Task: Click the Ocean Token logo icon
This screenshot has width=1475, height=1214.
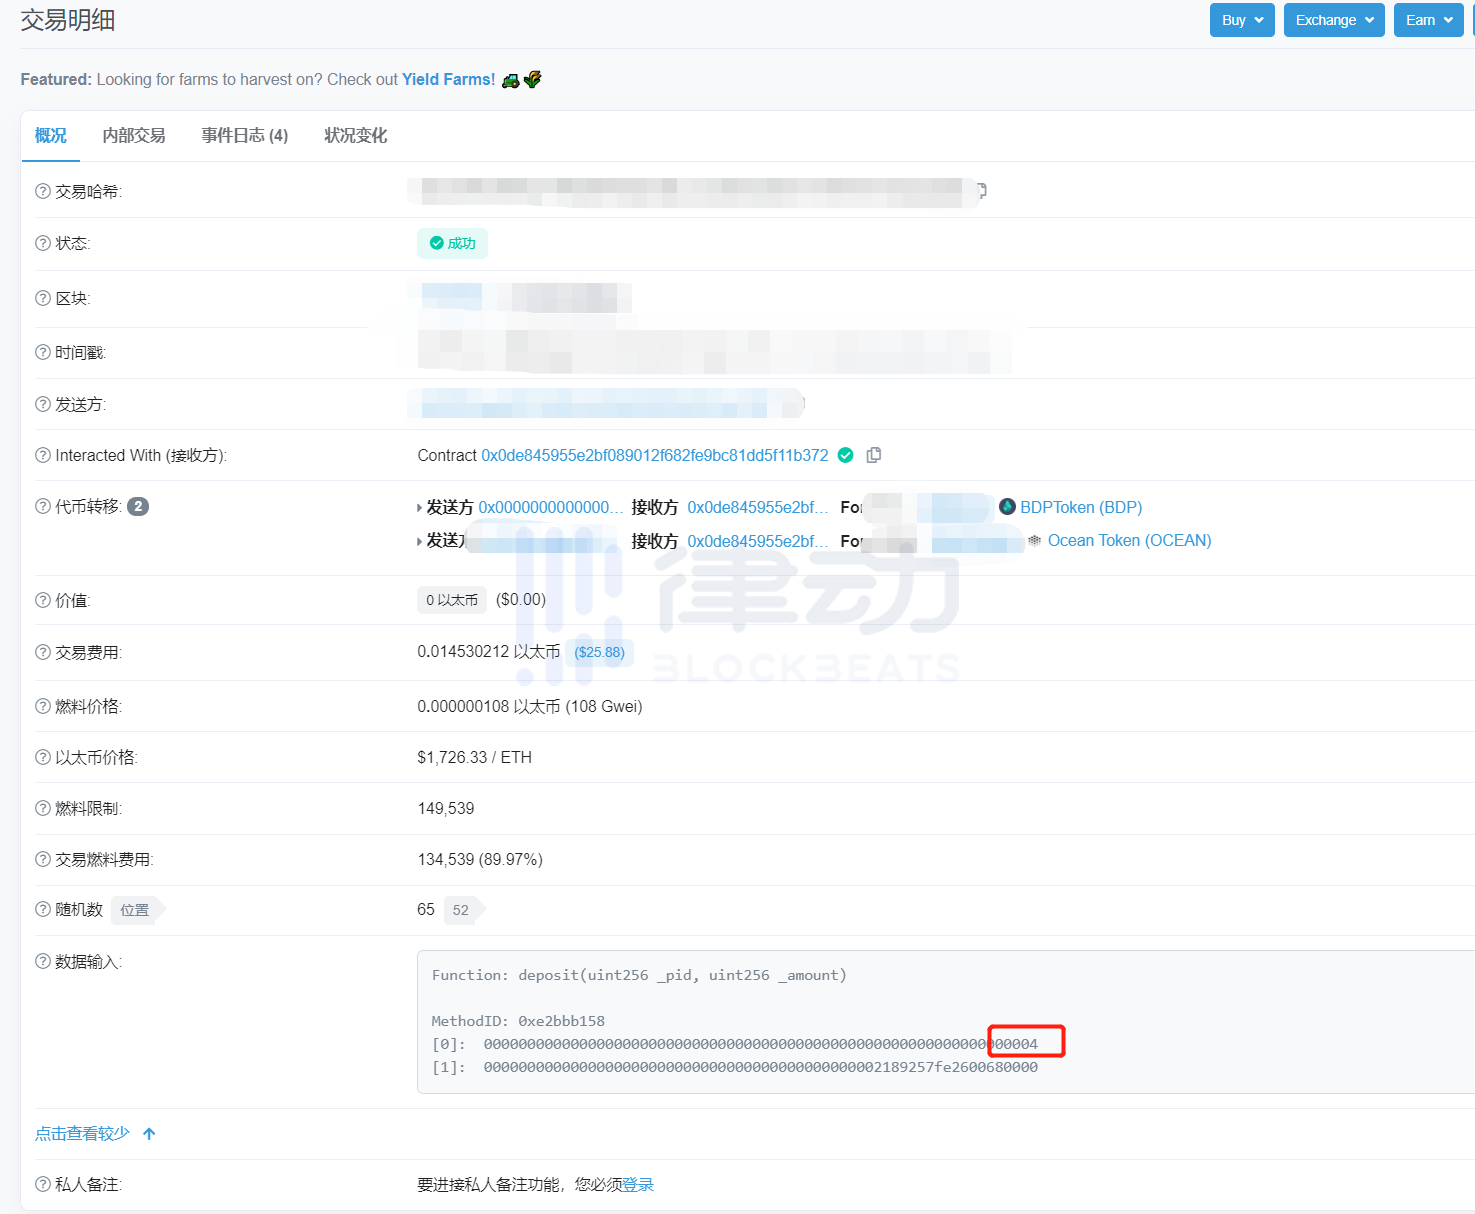Action: coord(1034,540)
